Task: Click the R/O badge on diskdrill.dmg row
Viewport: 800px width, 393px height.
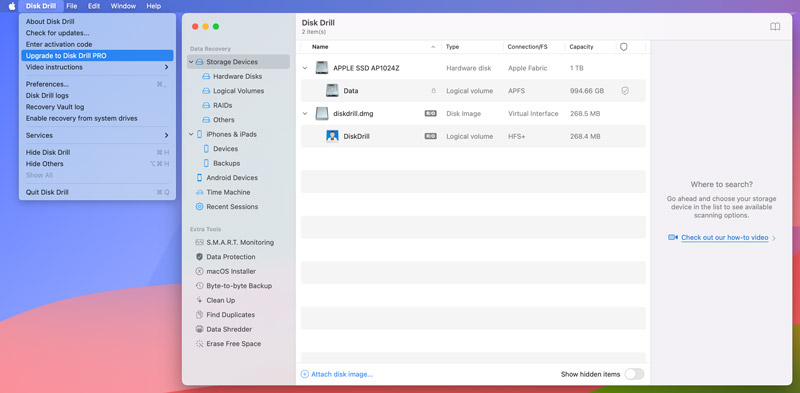Action: pyautogui.click(x=431, y=113)
